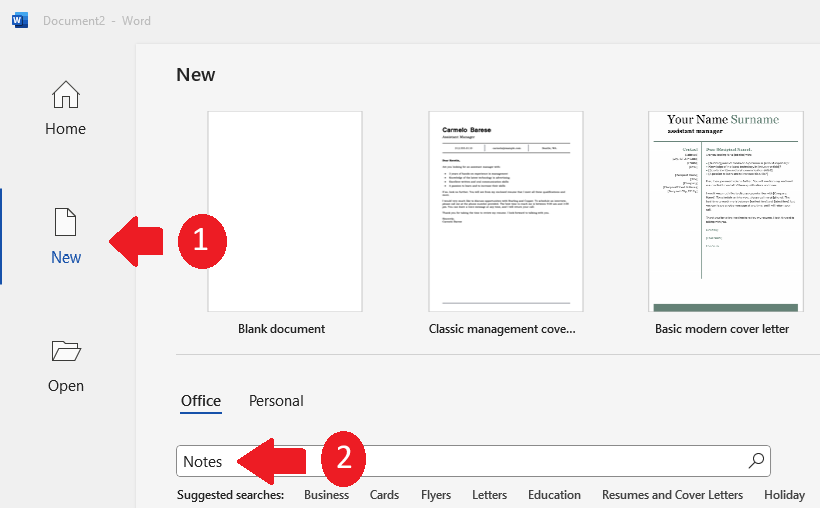Click the Classic management cove... caption
Screen dimensions: 820x509
pyautogui.click(x=502, y=329)
